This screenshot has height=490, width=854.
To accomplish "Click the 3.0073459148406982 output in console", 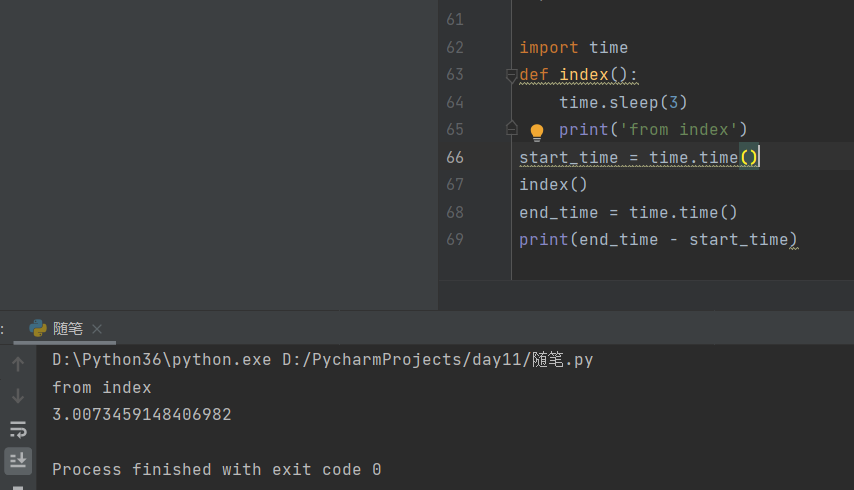I will 141,414.
